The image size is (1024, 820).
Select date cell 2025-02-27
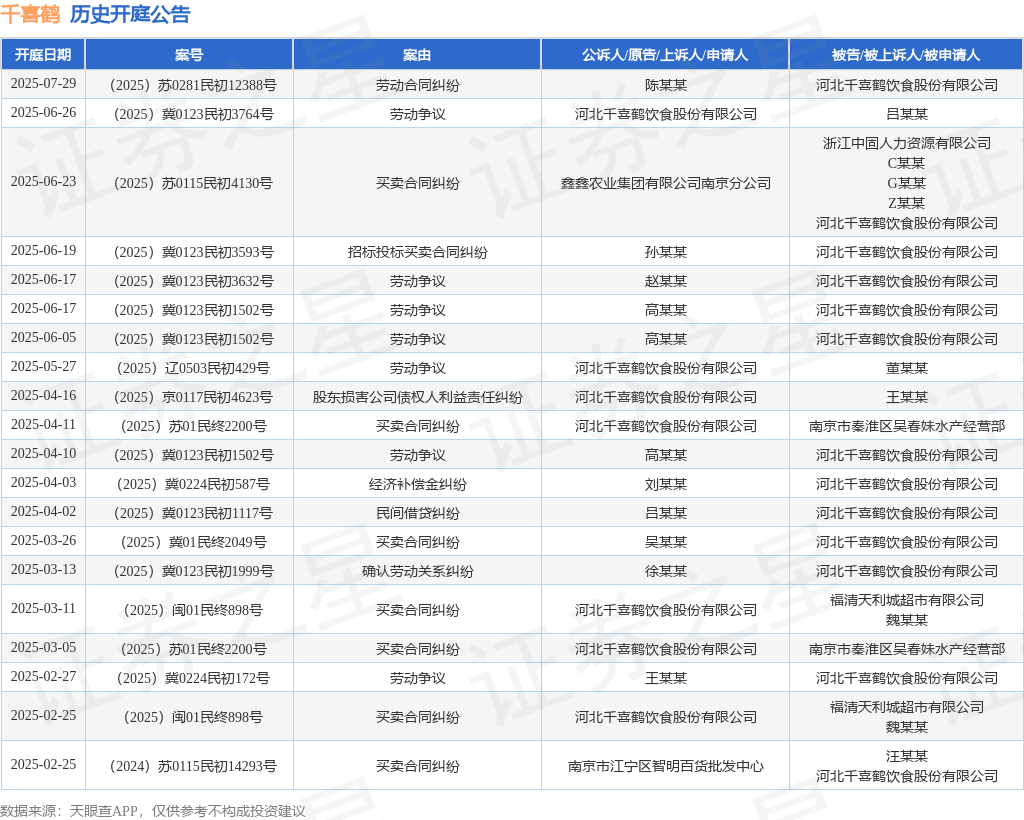click(x=43, y=676)
